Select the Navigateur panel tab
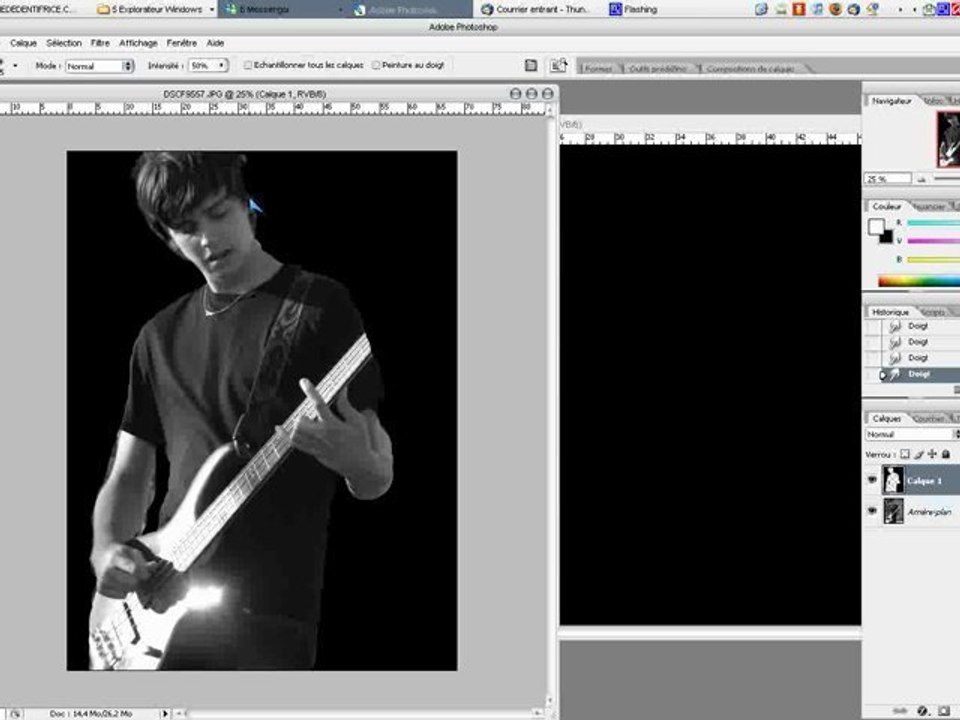960x720 pixels. (891, 100)
